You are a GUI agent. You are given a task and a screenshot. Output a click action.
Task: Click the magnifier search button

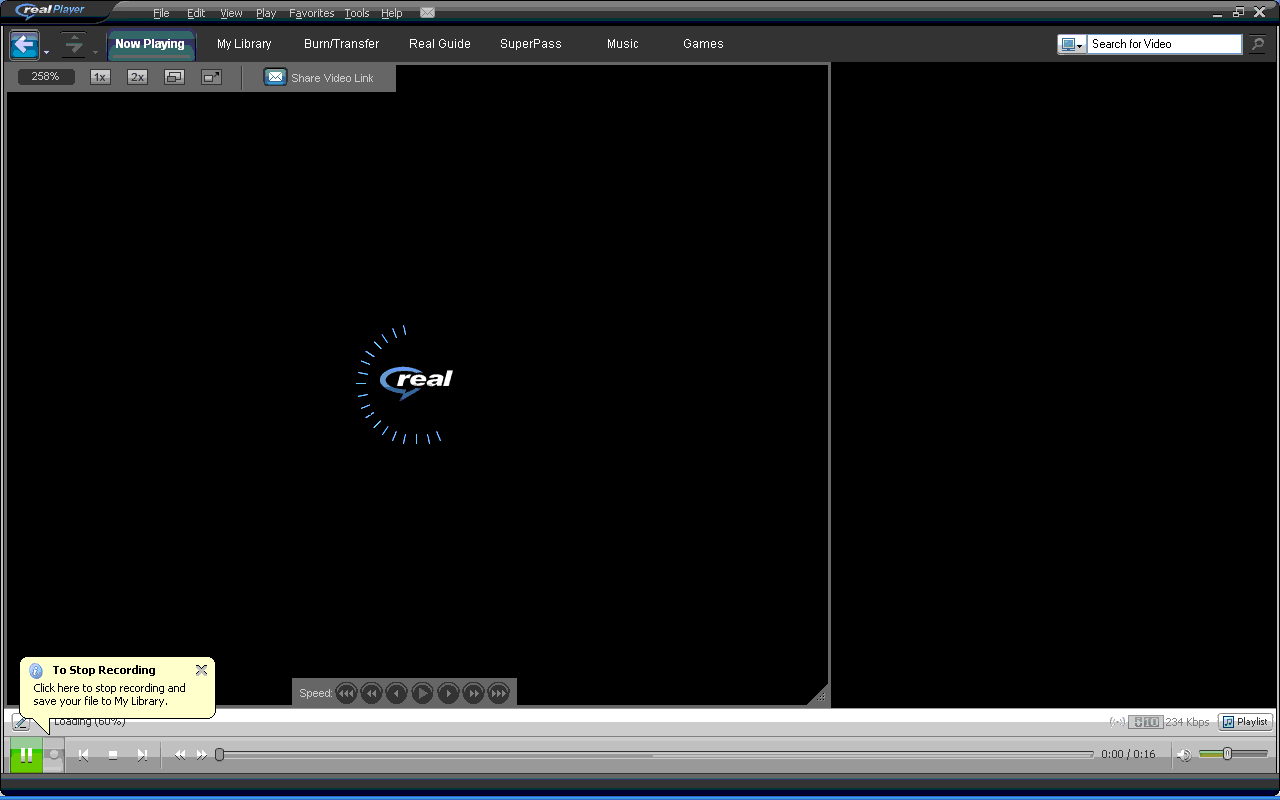click(1257, 44)
